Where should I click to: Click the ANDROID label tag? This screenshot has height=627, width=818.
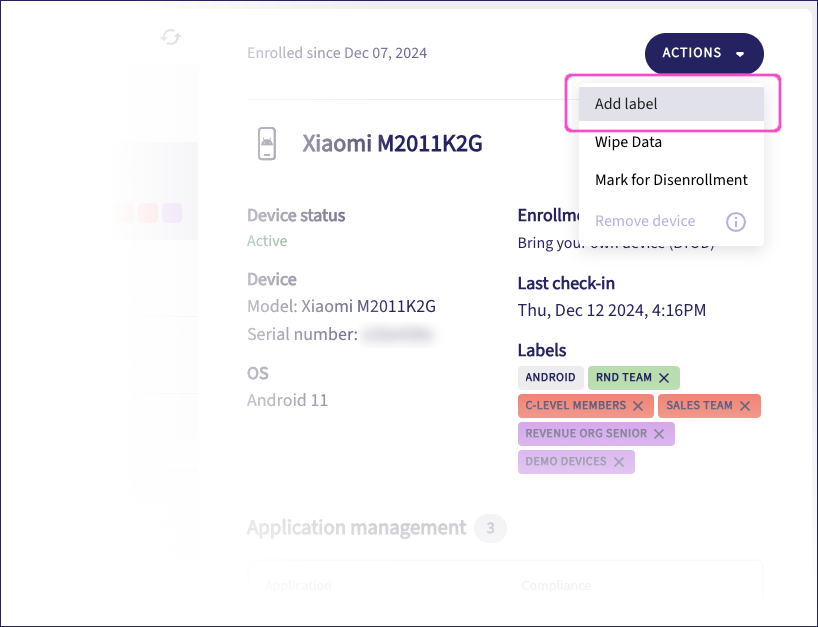[x=551, y=378]
